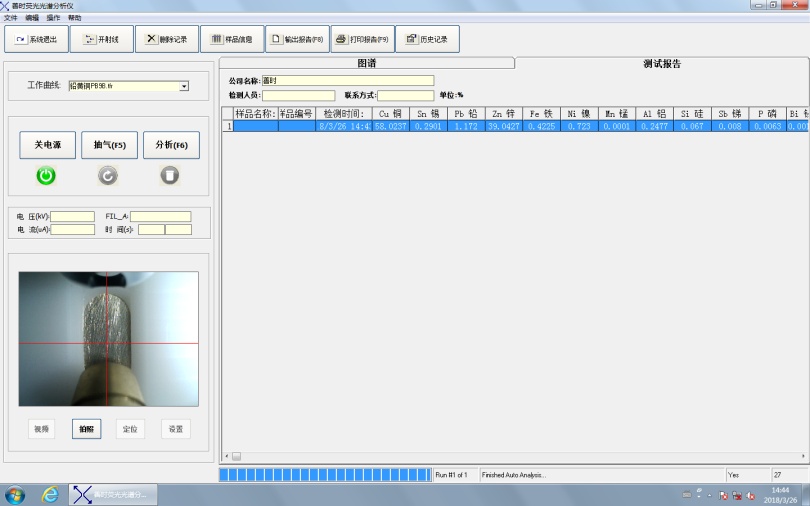Viewport: 810px width, 506px height.
Task: Switch to the 图谱 (spectrum) tab
Action: click(x=367, y=63)
